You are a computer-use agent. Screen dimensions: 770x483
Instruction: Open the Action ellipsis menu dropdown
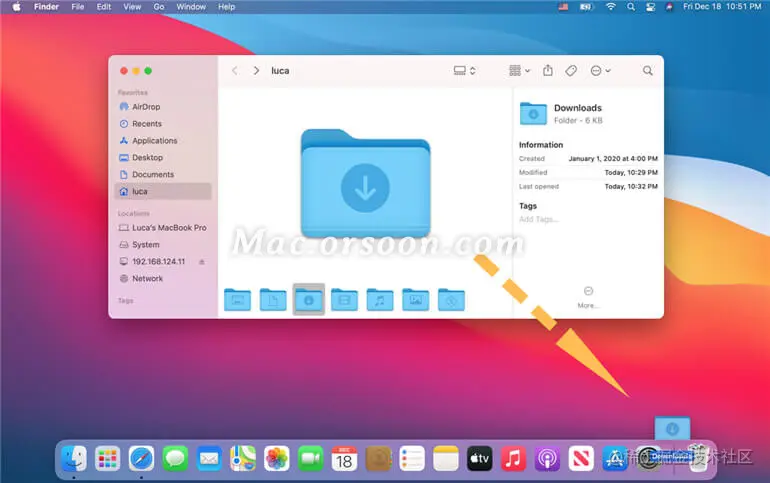[600, 71]
